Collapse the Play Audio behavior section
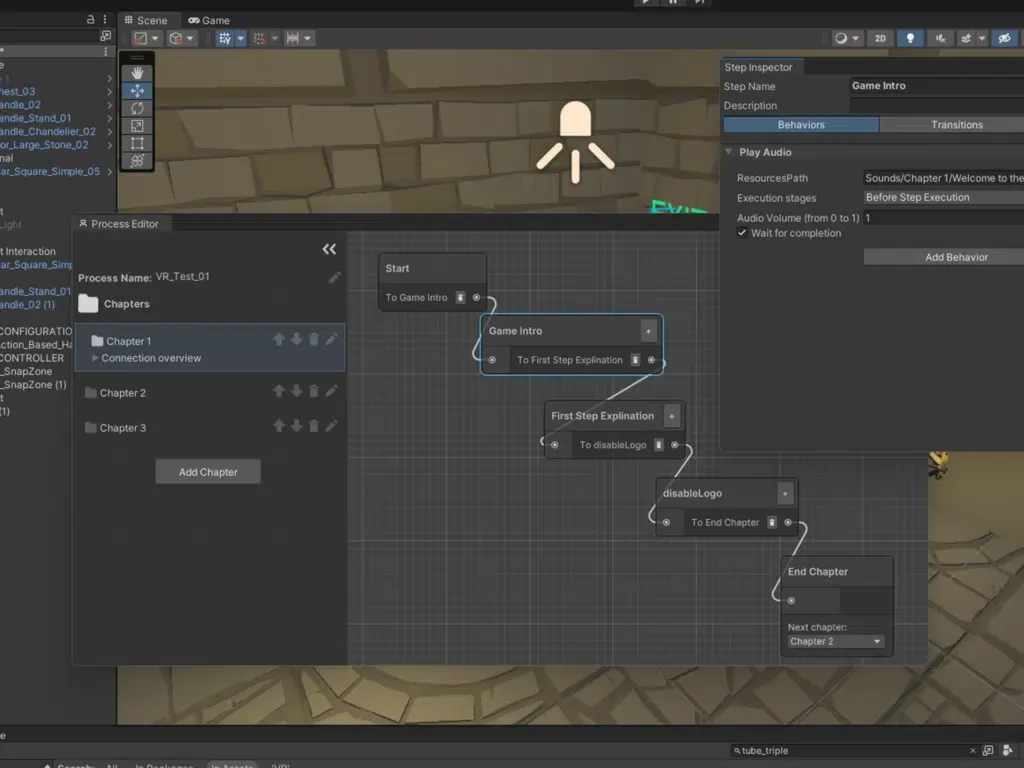Viewport: 1024px width, 768px height. (x=728, y=152)
